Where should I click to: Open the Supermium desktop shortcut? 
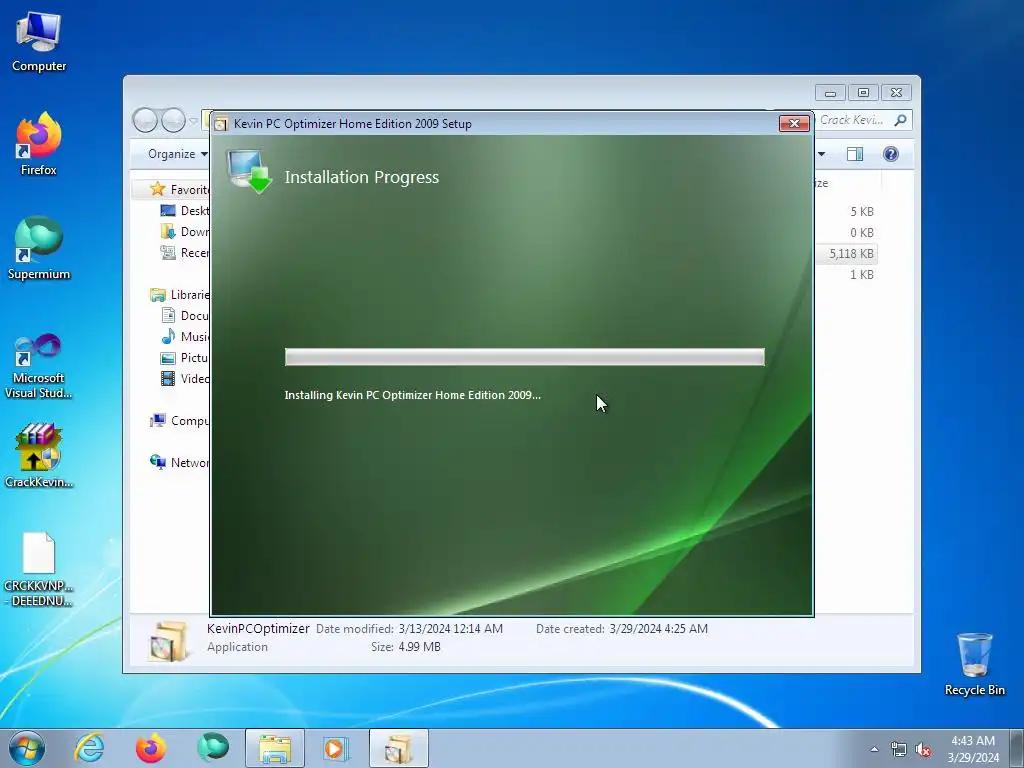[x=39, y=248]
